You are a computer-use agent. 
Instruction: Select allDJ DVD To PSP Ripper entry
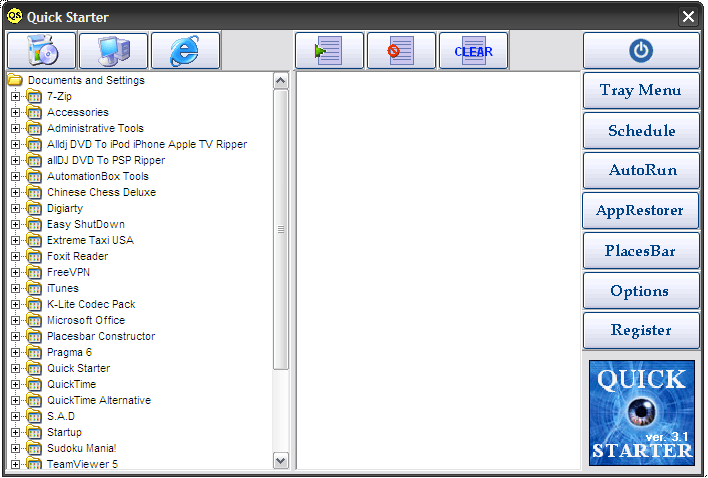(106, 160)
